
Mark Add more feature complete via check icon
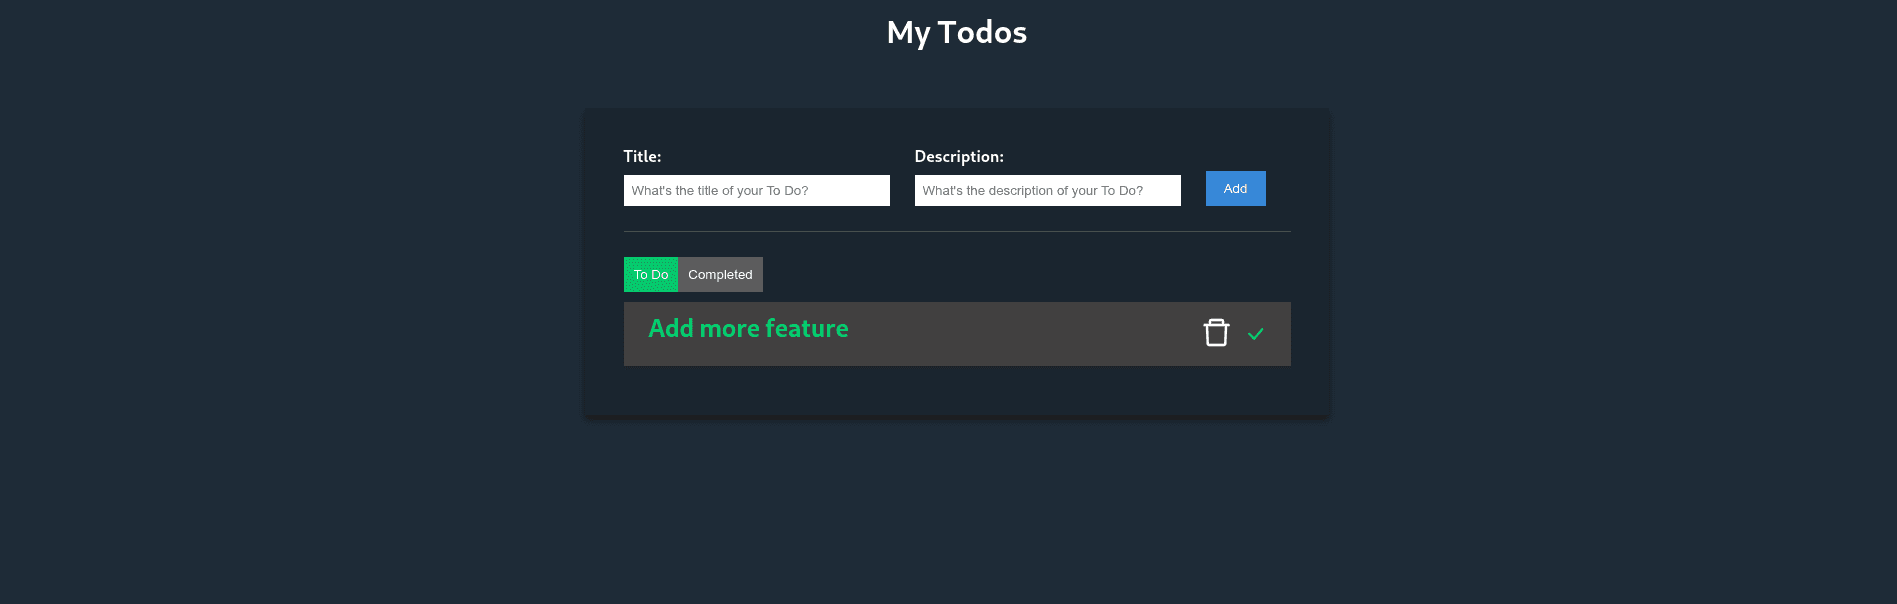point(1257,334)
